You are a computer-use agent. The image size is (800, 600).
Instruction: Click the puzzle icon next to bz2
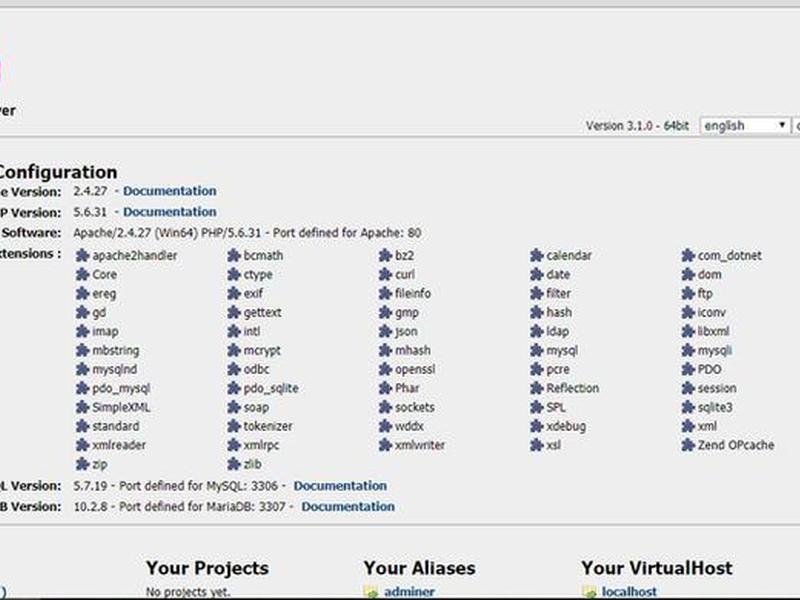(385, 256)
